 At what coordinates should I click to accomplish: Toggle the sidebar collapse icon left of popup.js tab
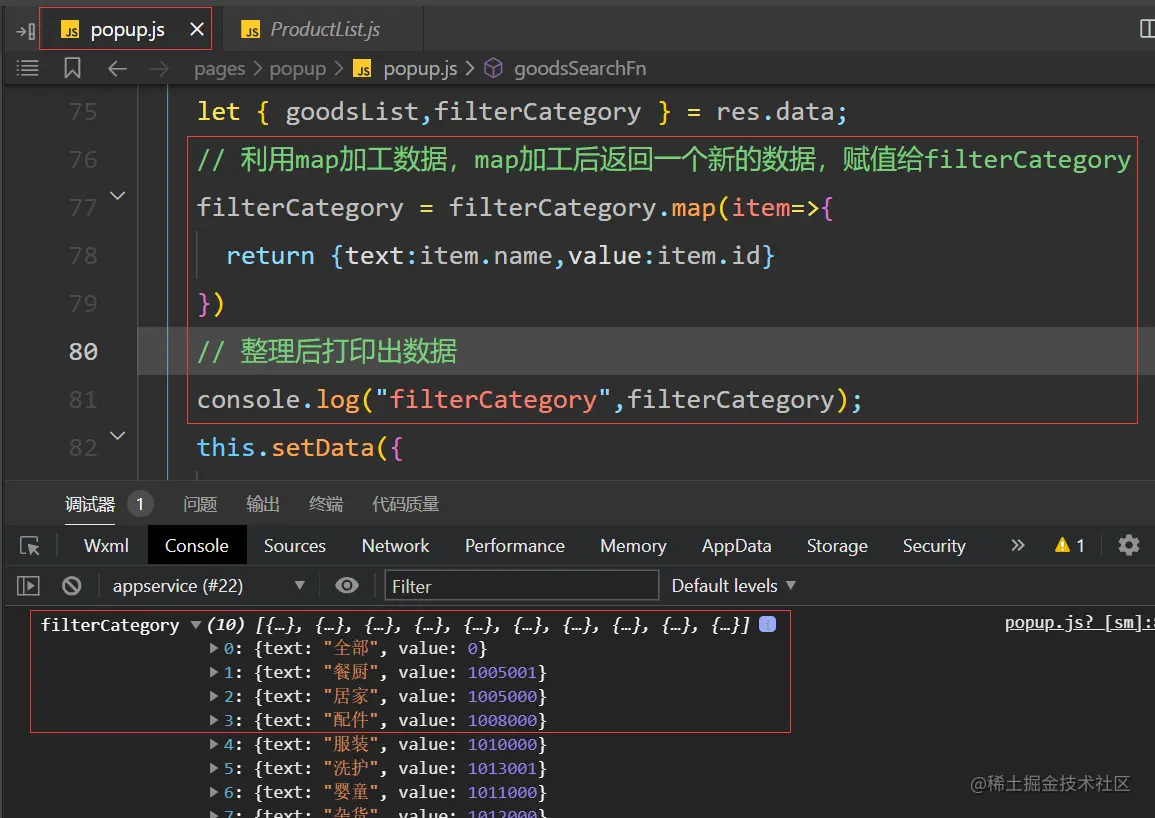[x=26, y=31]
